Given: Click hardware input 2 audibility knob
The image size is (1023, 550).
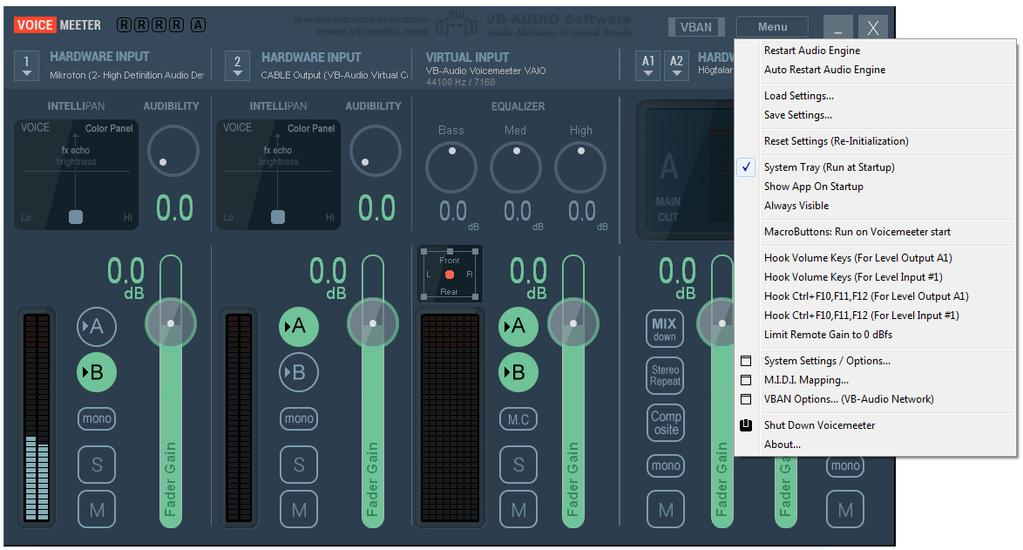Looking at the screenshot, I should point(375,151).
